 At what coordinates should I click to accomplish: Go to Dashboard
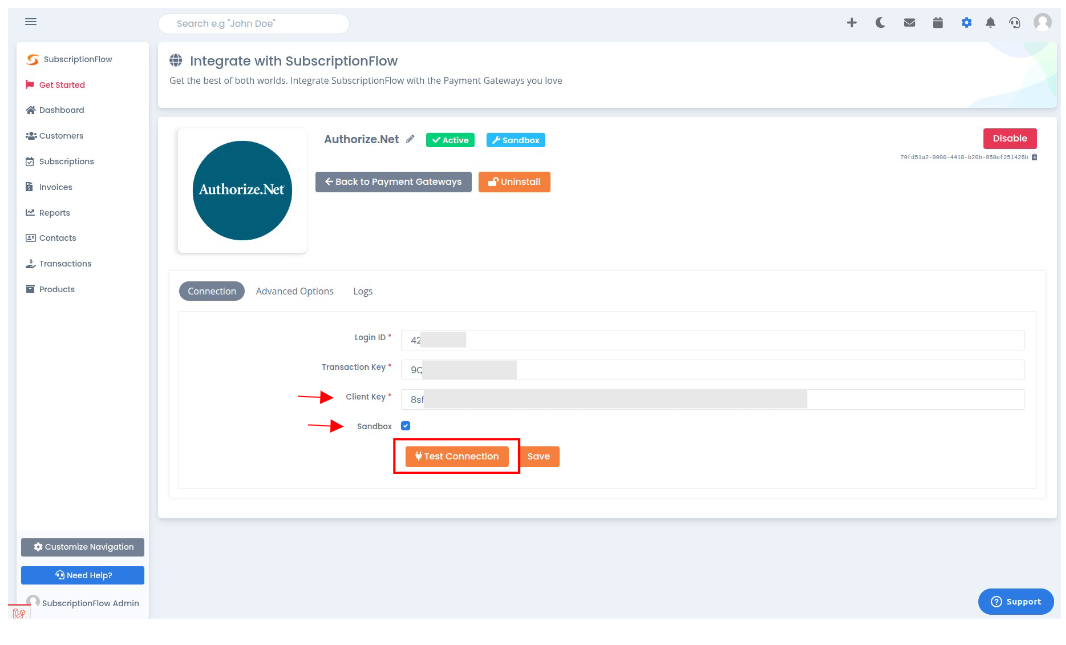[55, 110]
